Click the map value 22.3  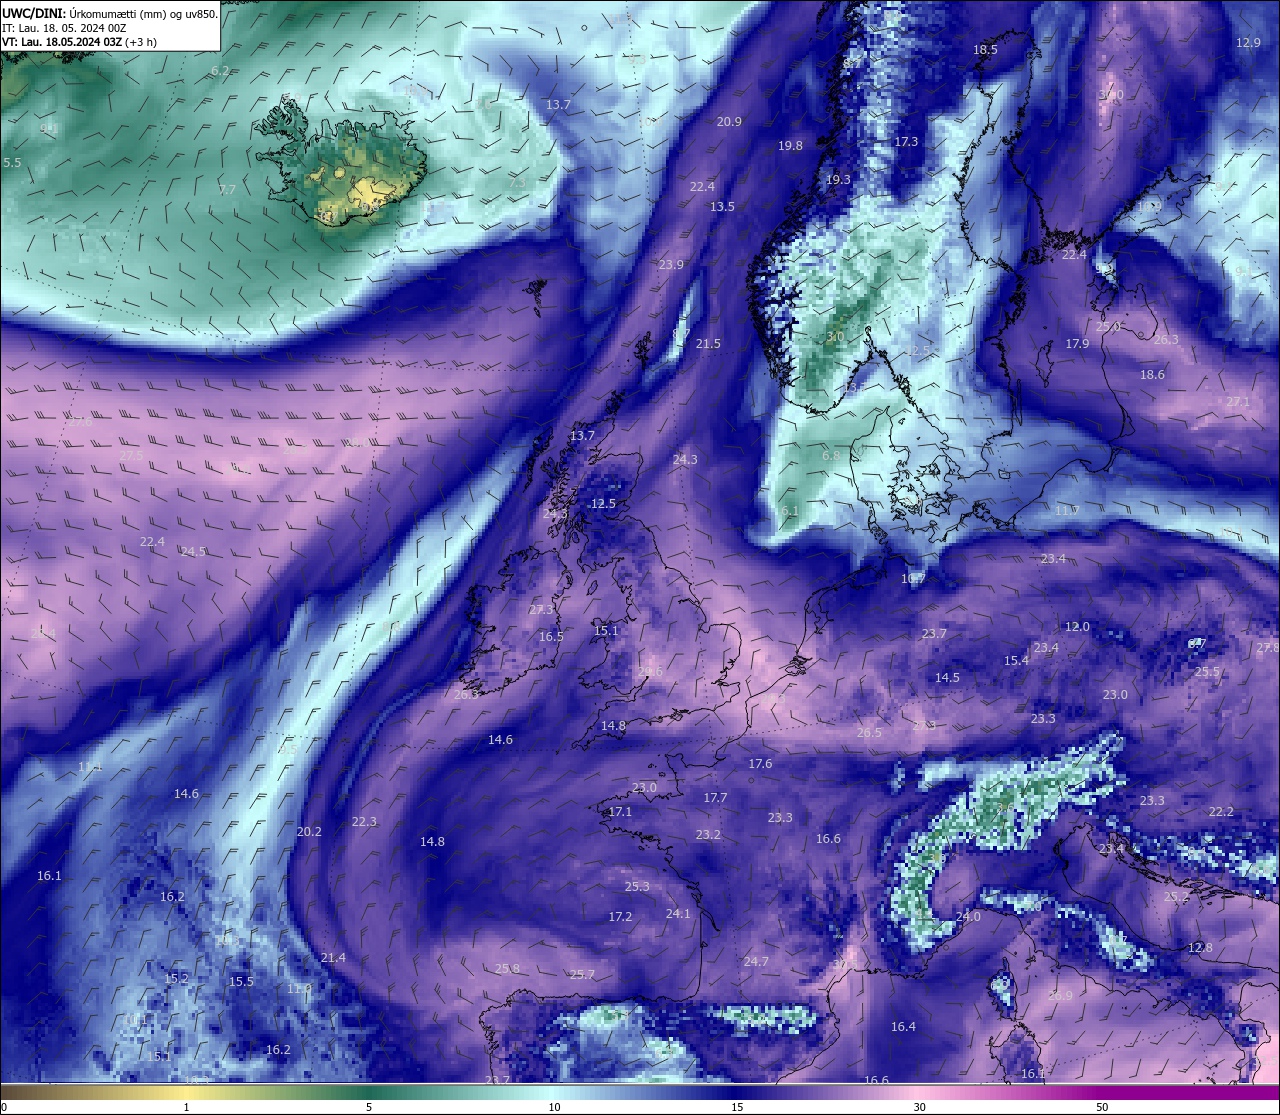364,822
